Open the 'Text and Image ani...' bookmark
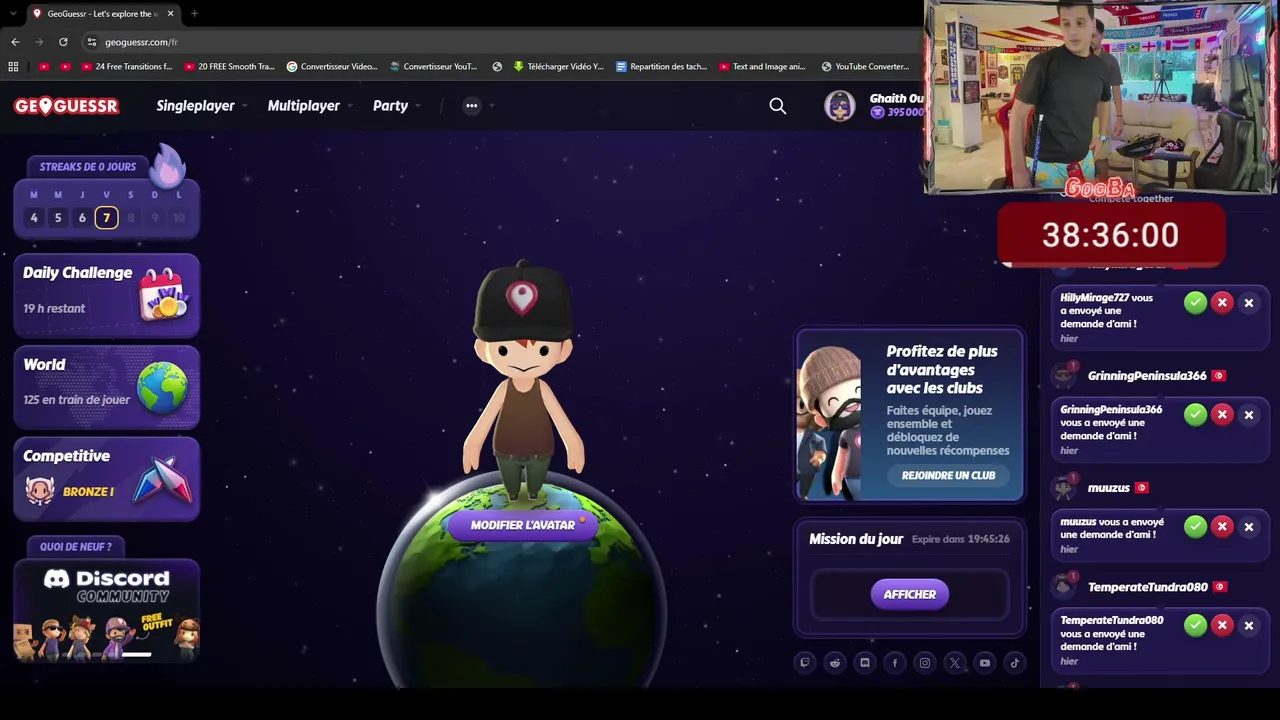The image size is (1280, 720). click(x=762, y=67)
